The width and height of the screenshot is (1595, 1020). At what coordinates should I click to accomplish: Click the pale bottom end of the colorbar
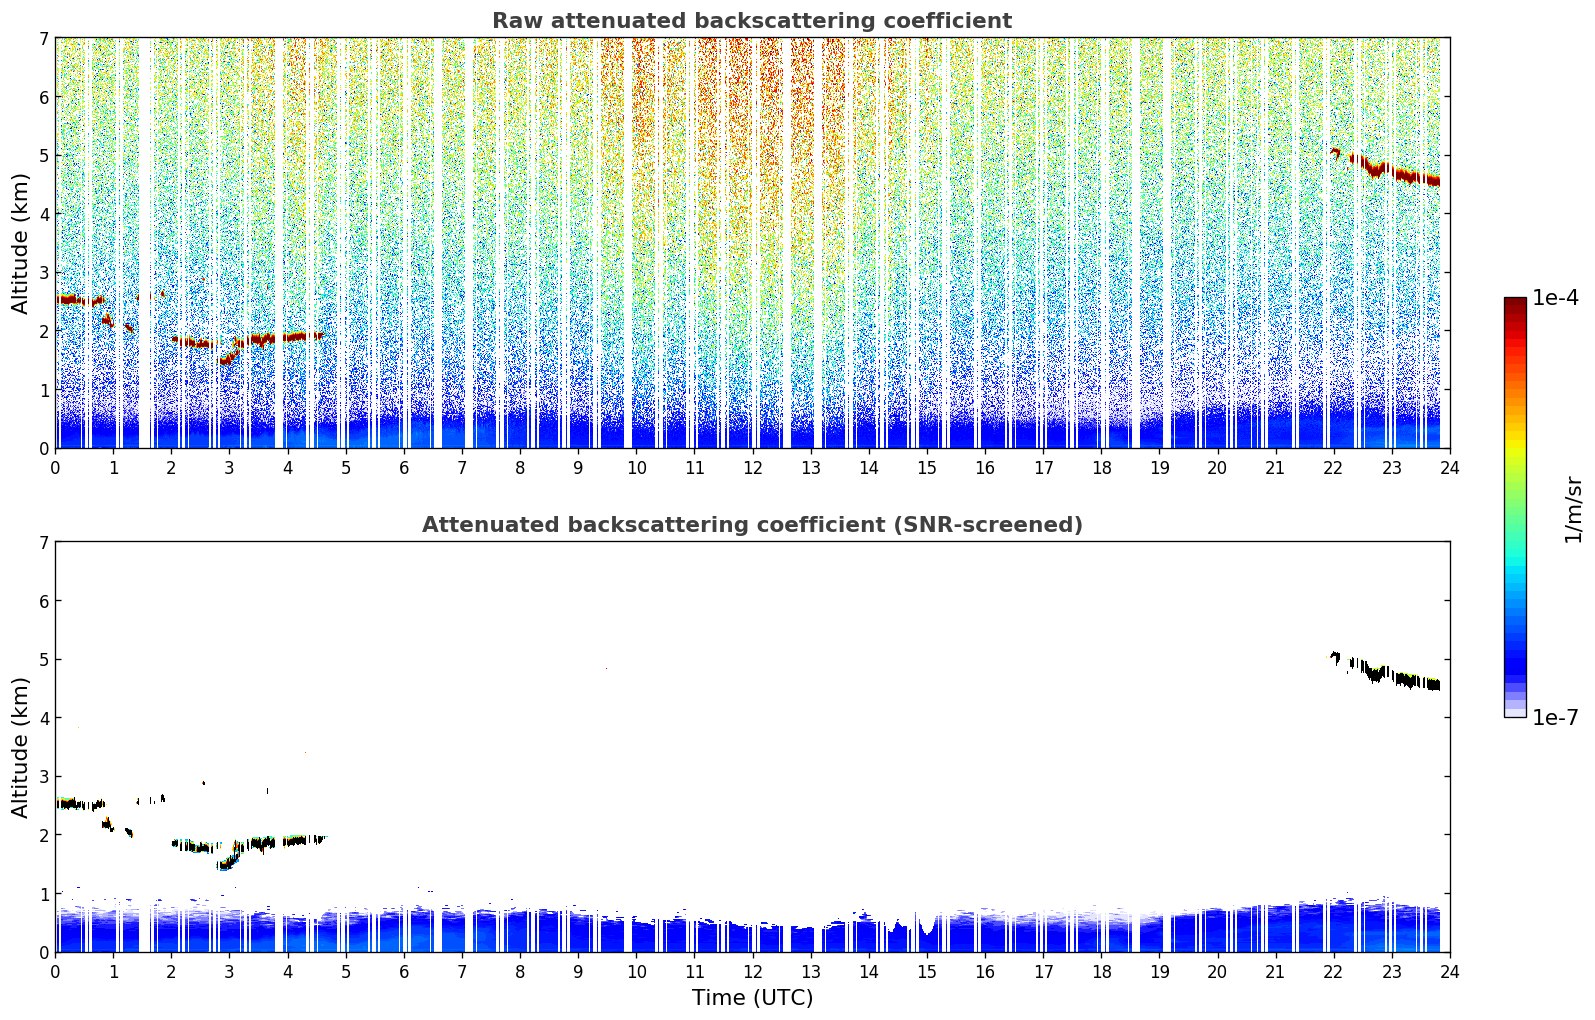click(x=1515, y=711)
